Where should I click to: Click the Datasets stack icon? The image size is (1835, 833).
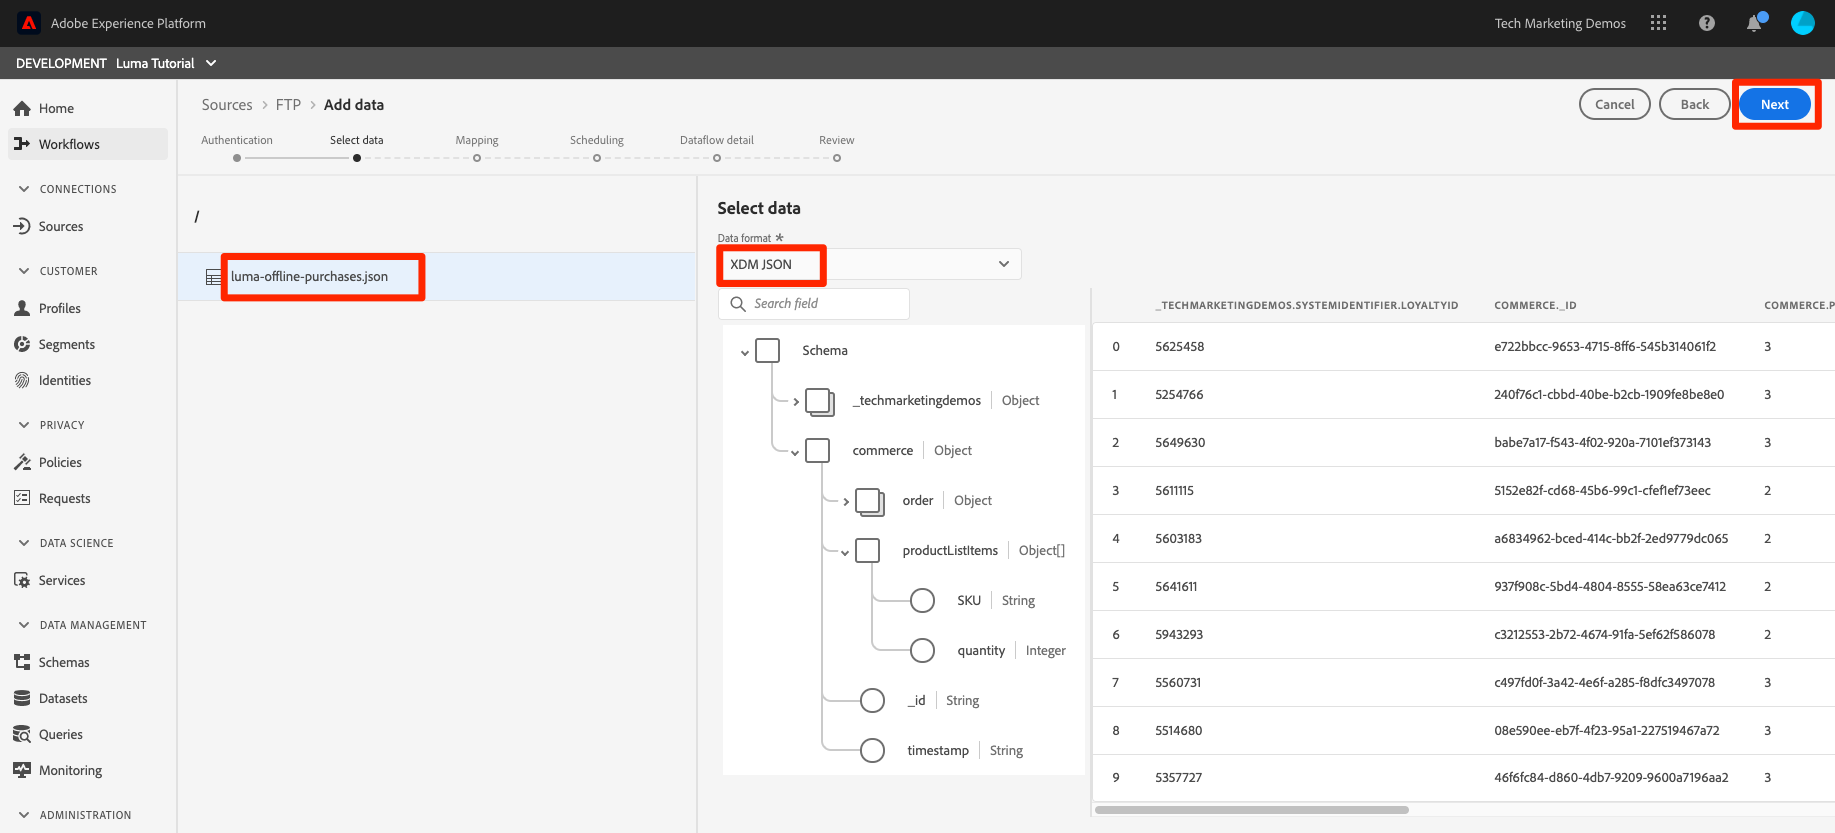point(22,698)
